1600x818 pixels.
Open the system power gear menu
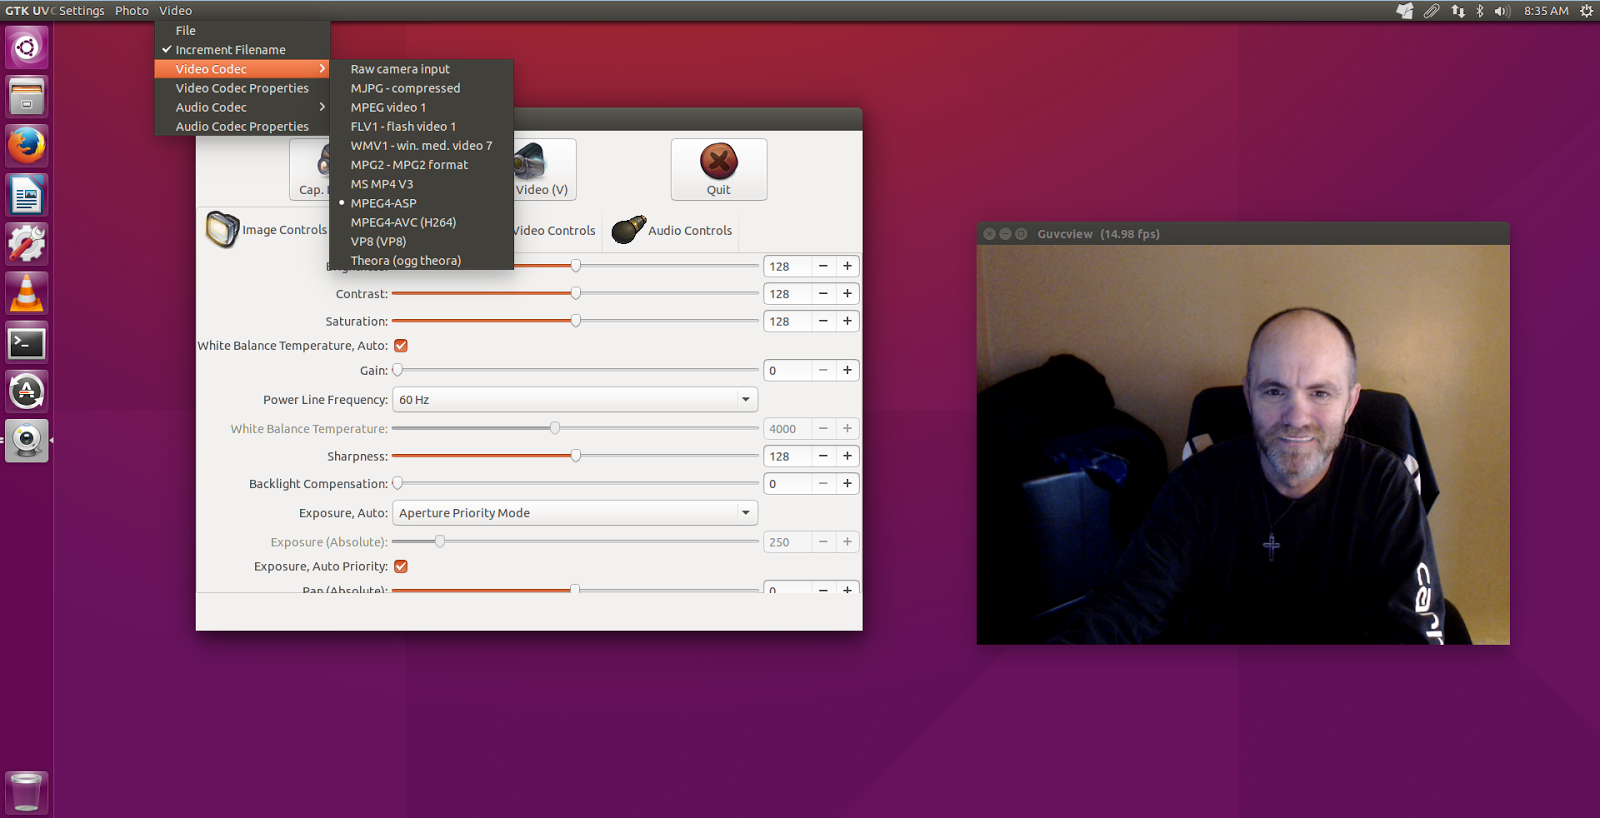pyautogui.click(x=1586, y=11)
